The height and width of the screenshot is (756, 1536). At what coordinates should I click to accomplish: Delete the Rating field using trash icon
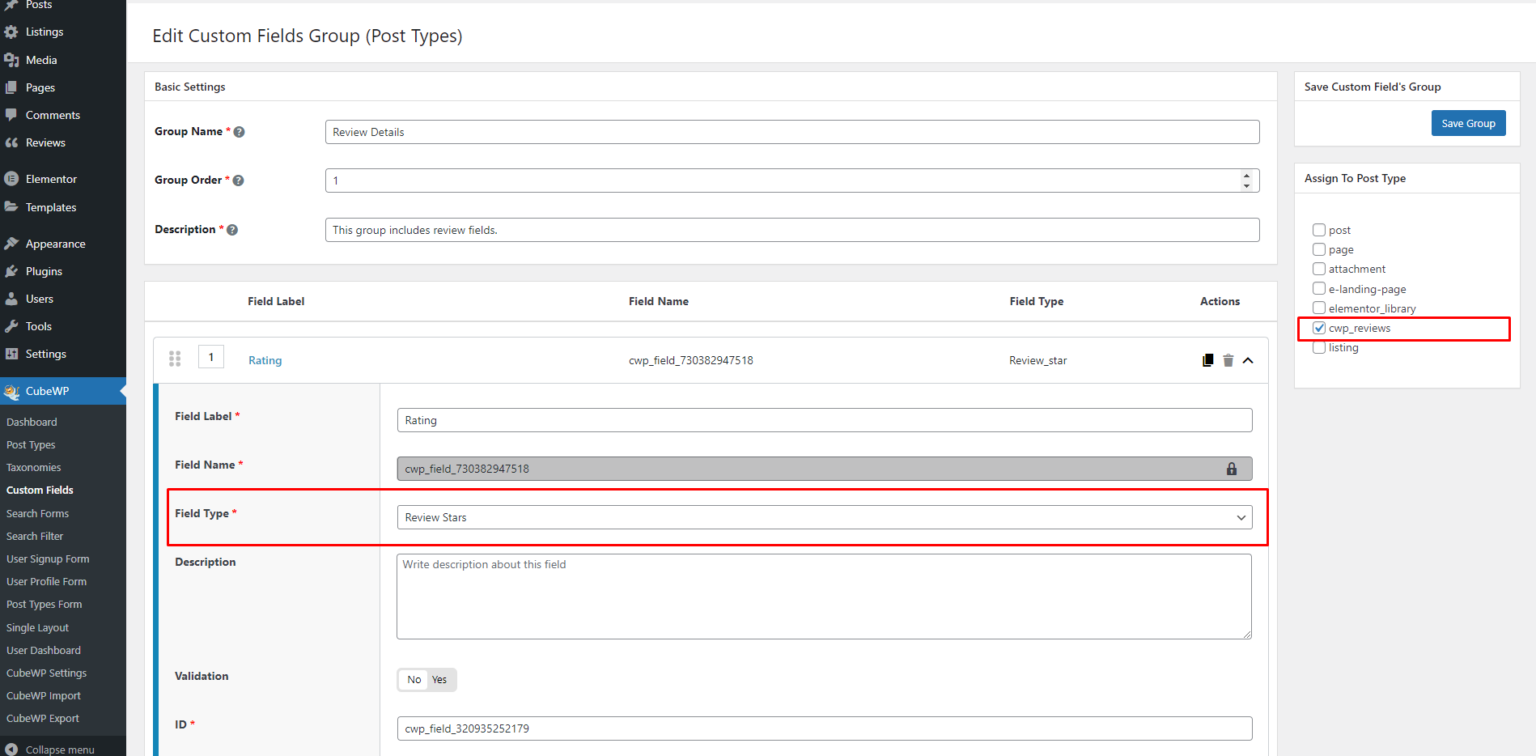[1228, 359]
